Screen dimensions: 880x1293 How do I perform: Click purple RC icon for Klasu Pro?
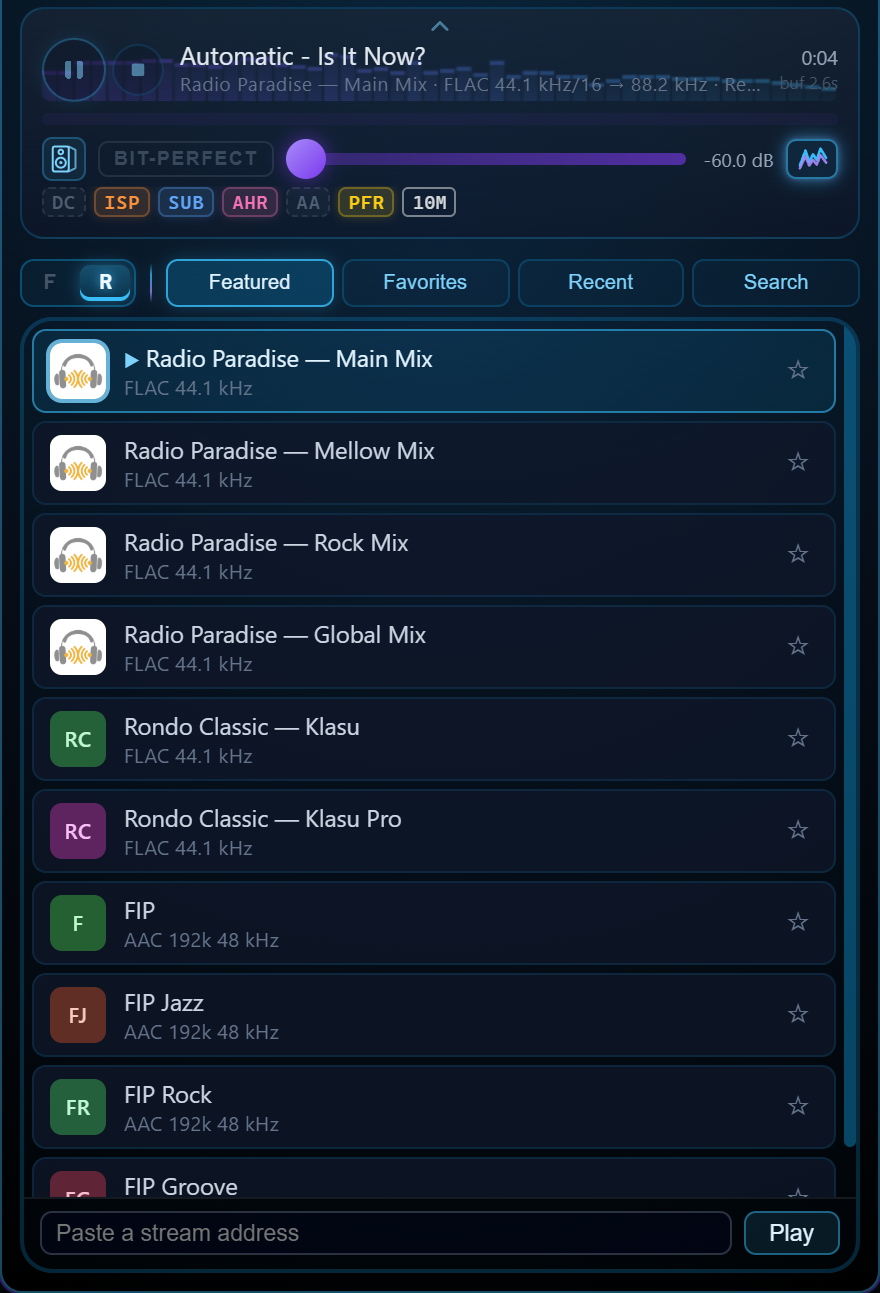tap(78, 831)
